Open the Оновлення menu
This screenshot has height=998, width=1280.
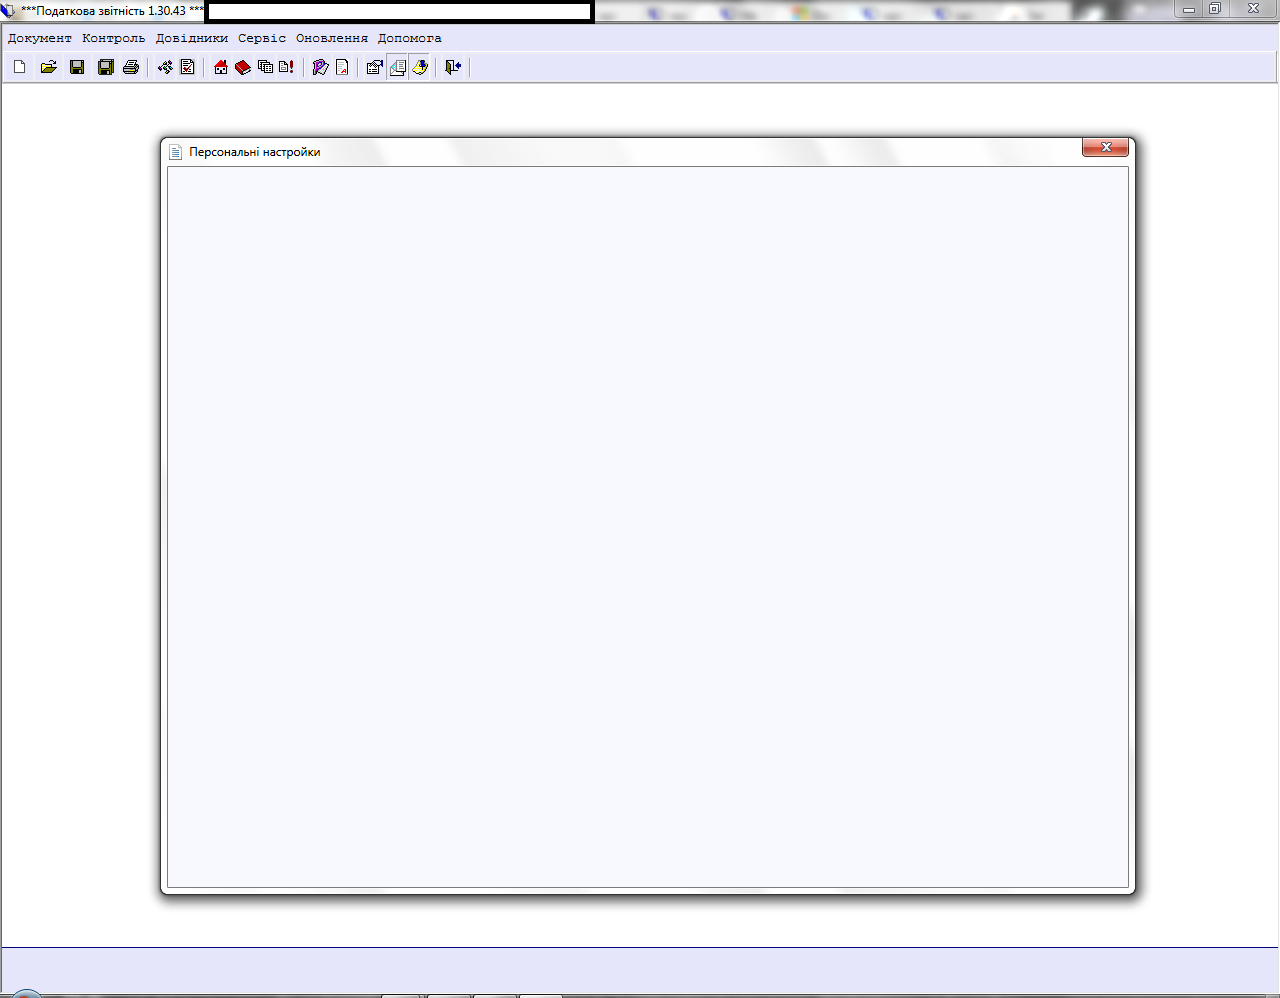click(x=331, y=38)
